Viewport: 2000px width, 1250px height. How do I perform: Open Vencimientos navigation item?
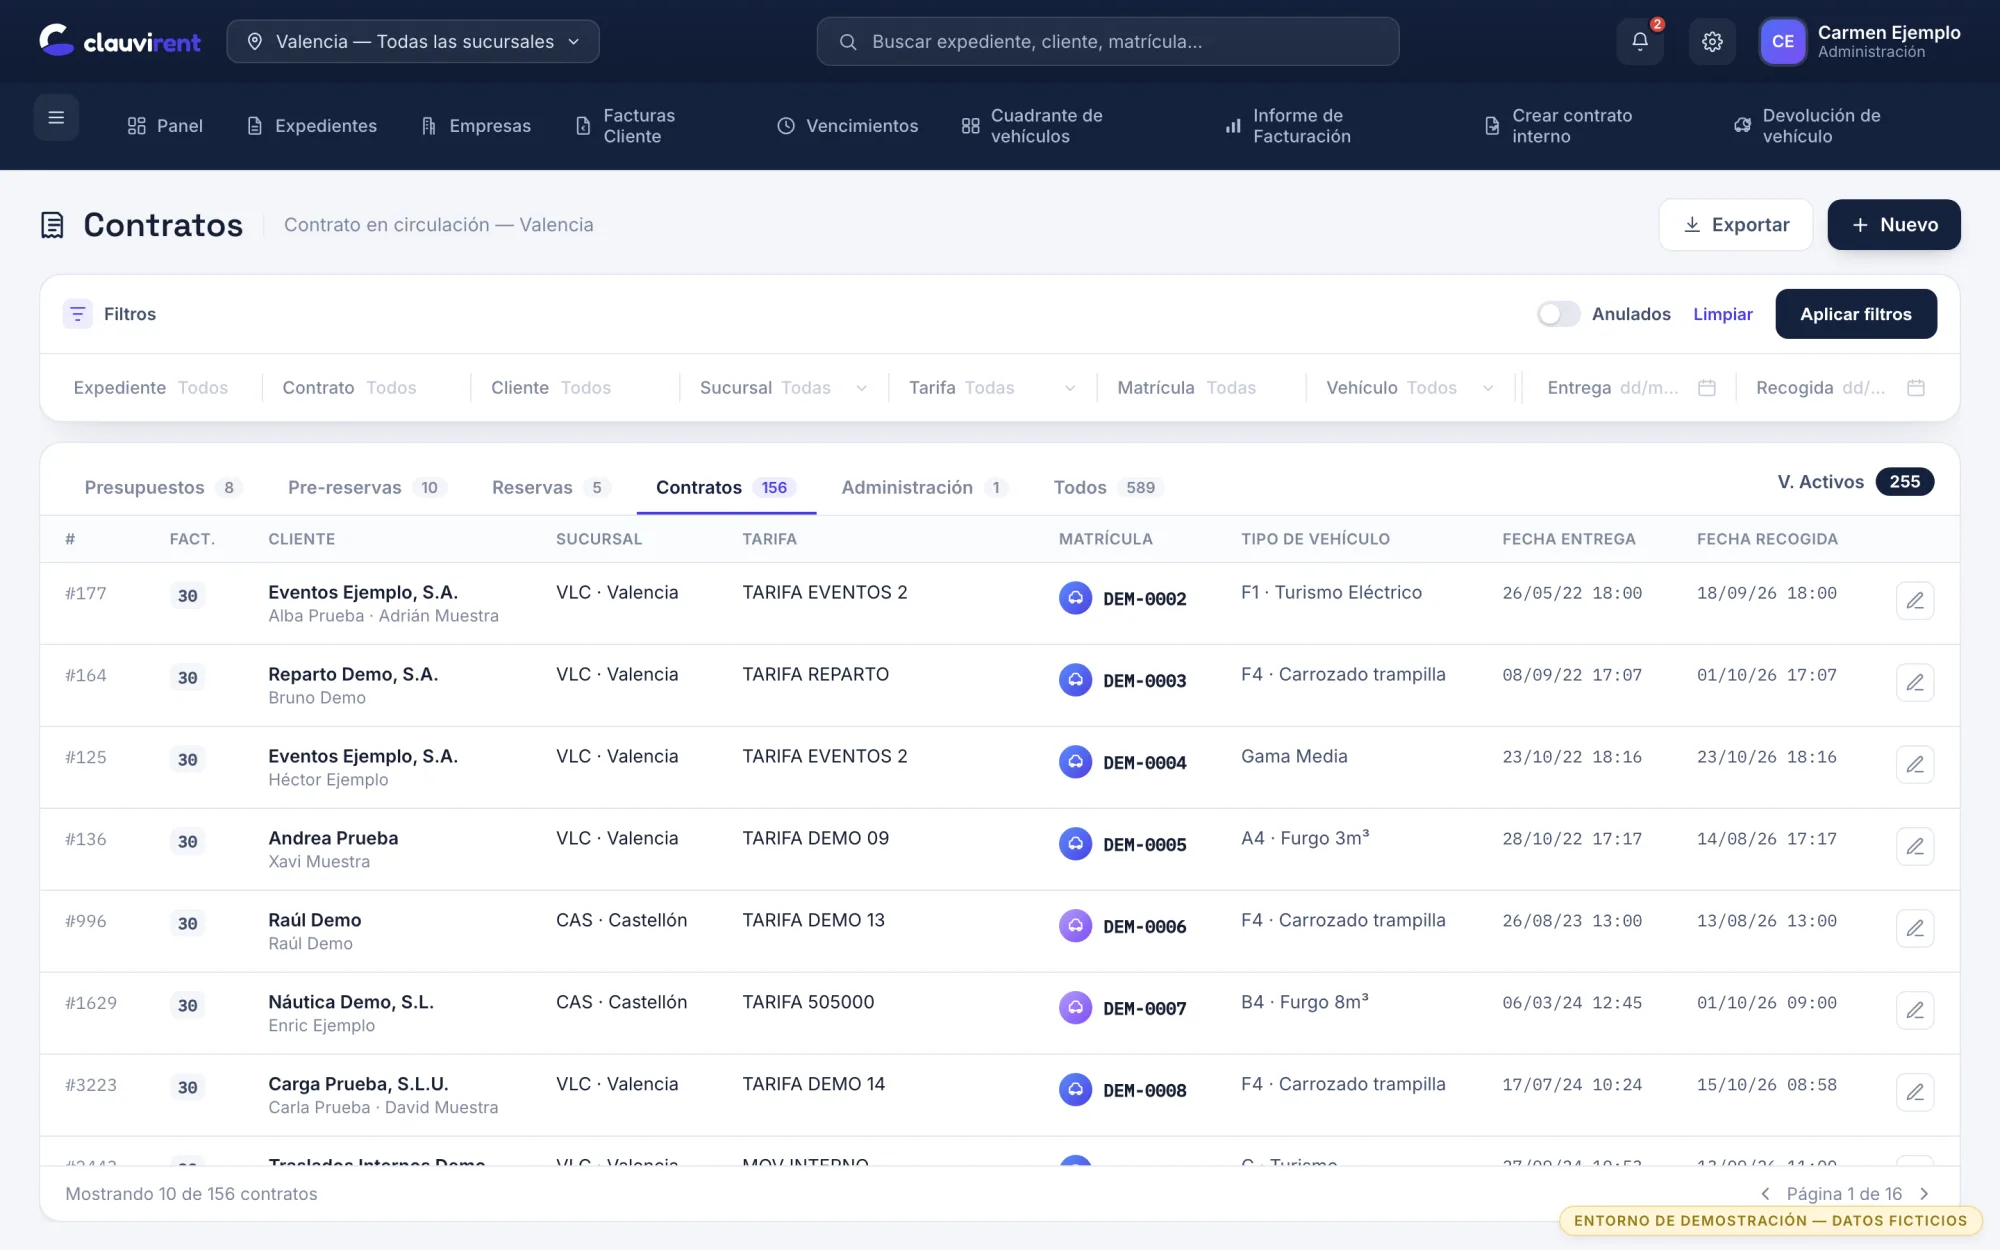(x=848, y=126)
